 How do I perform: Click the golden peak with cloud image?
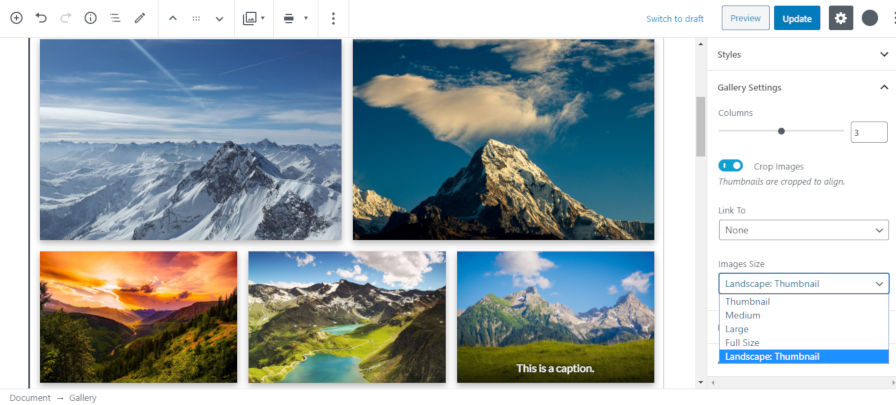pyautogui.click(x=503, y=139)
